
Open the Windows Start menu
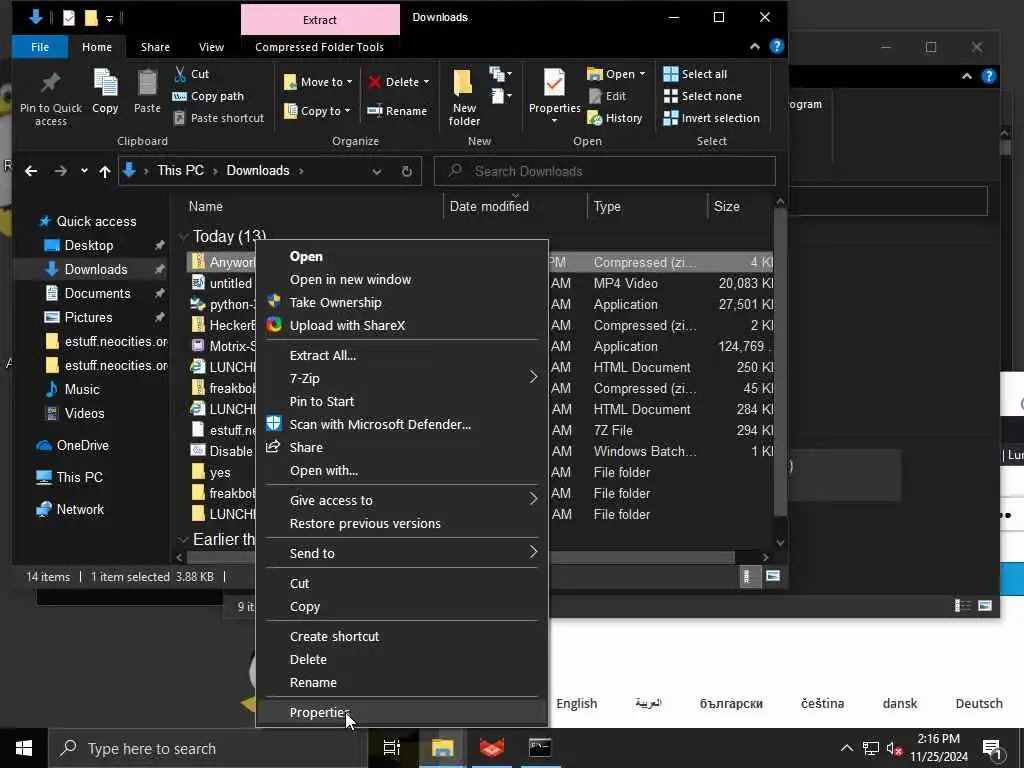pos(24,748)
